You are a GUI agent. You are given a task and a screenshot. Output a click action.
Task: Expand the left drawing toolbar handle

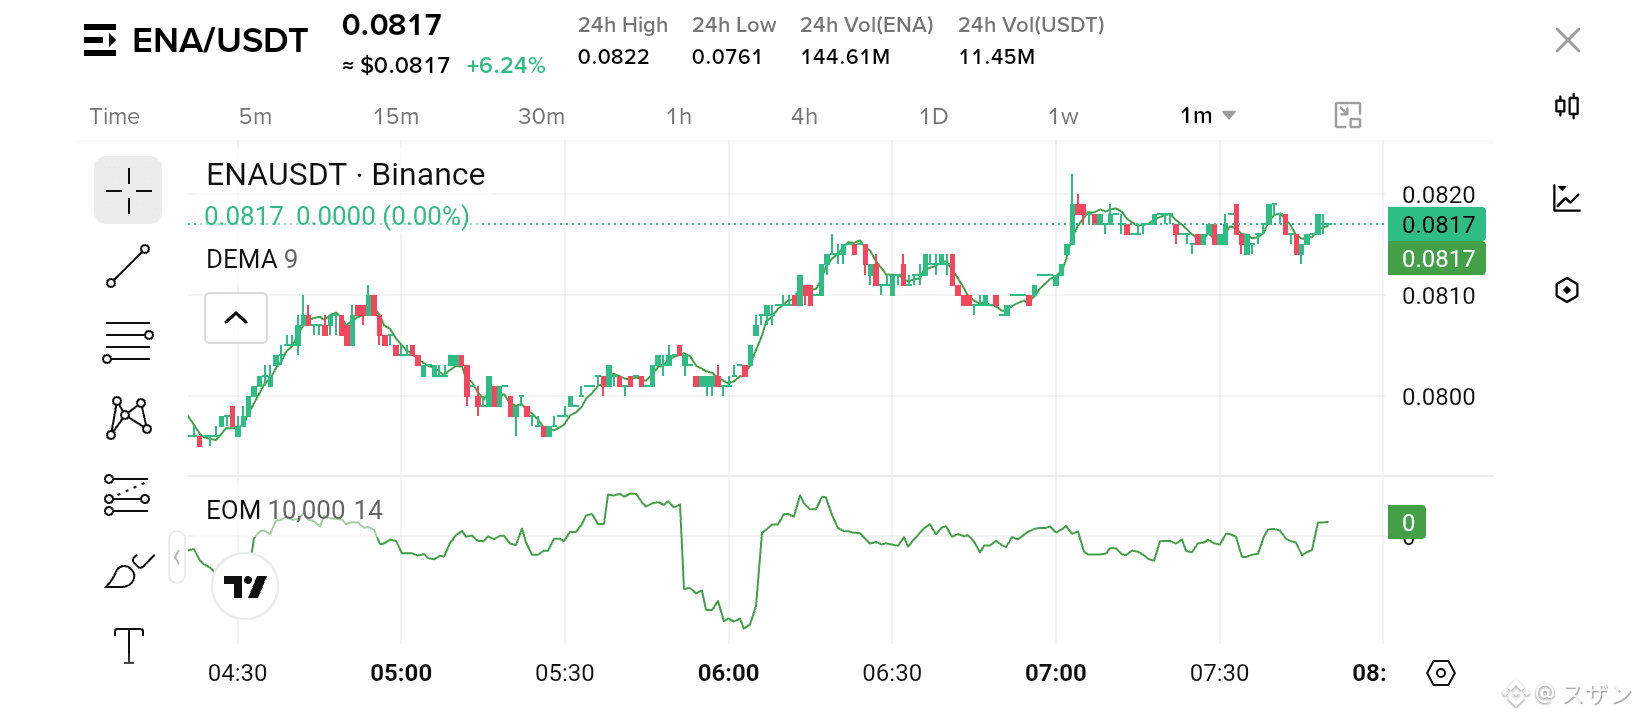[x=177, y=557]
